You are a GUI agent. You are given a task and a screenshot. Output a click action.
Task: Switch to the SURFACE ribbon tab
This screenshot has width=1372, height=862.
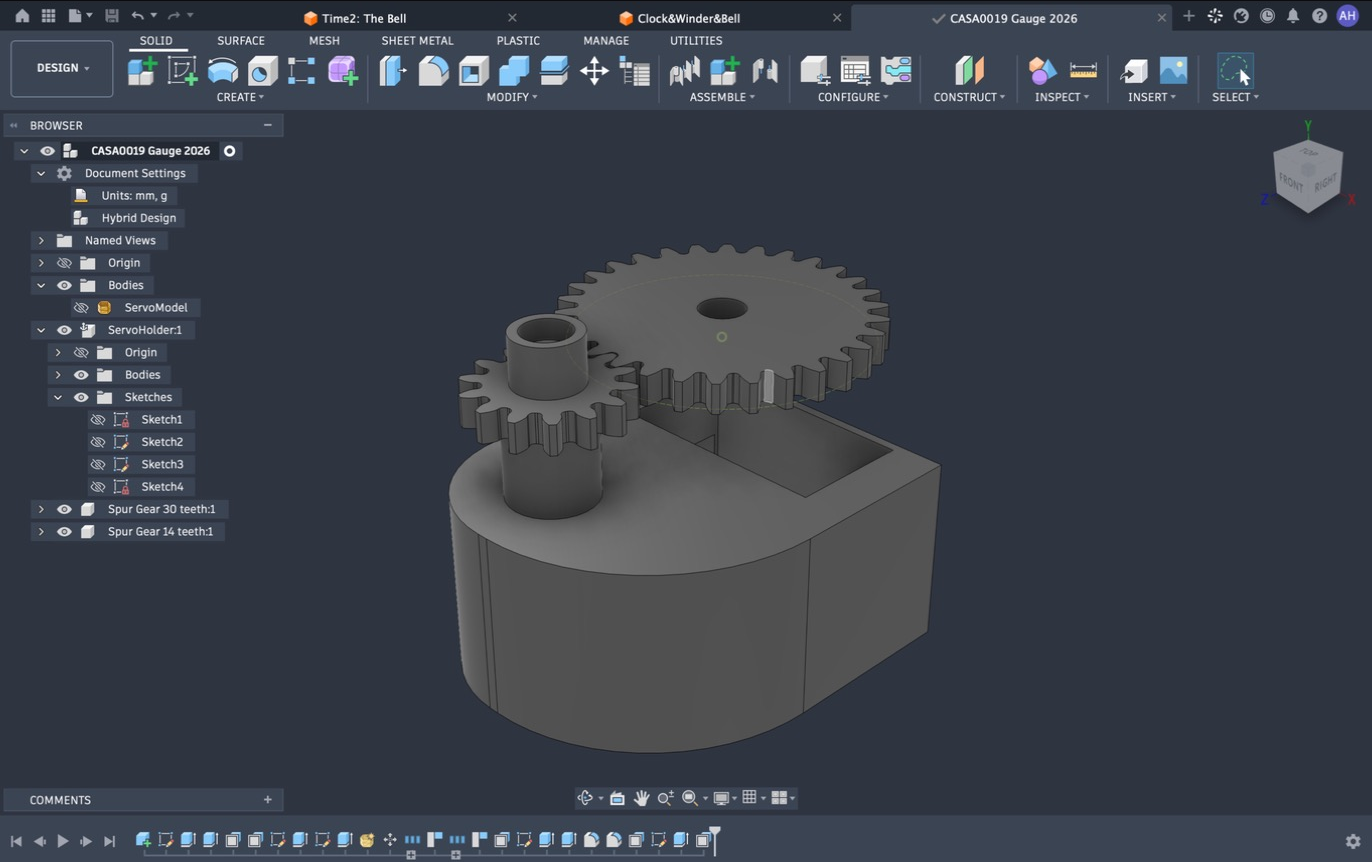point(241,41)
